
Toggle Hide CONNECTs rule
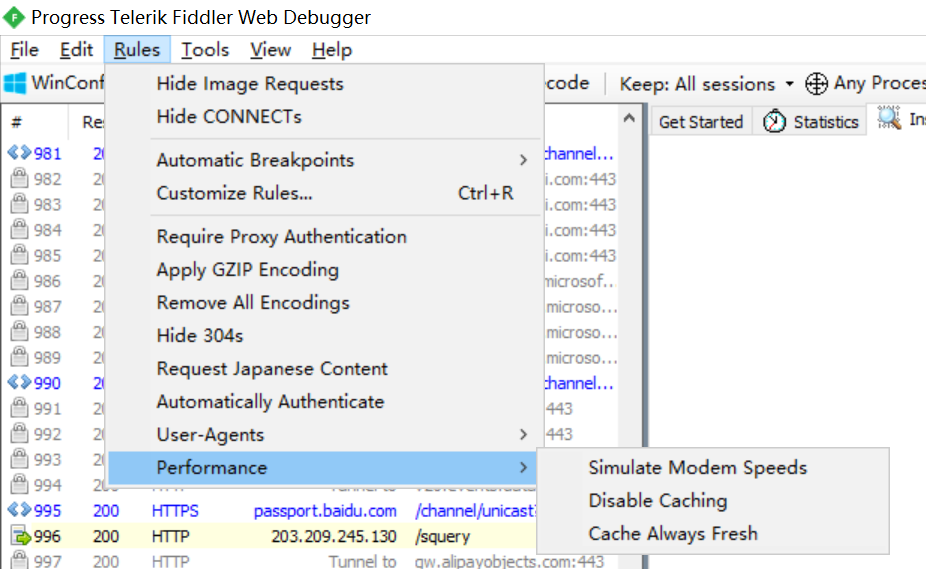(324, 116)
